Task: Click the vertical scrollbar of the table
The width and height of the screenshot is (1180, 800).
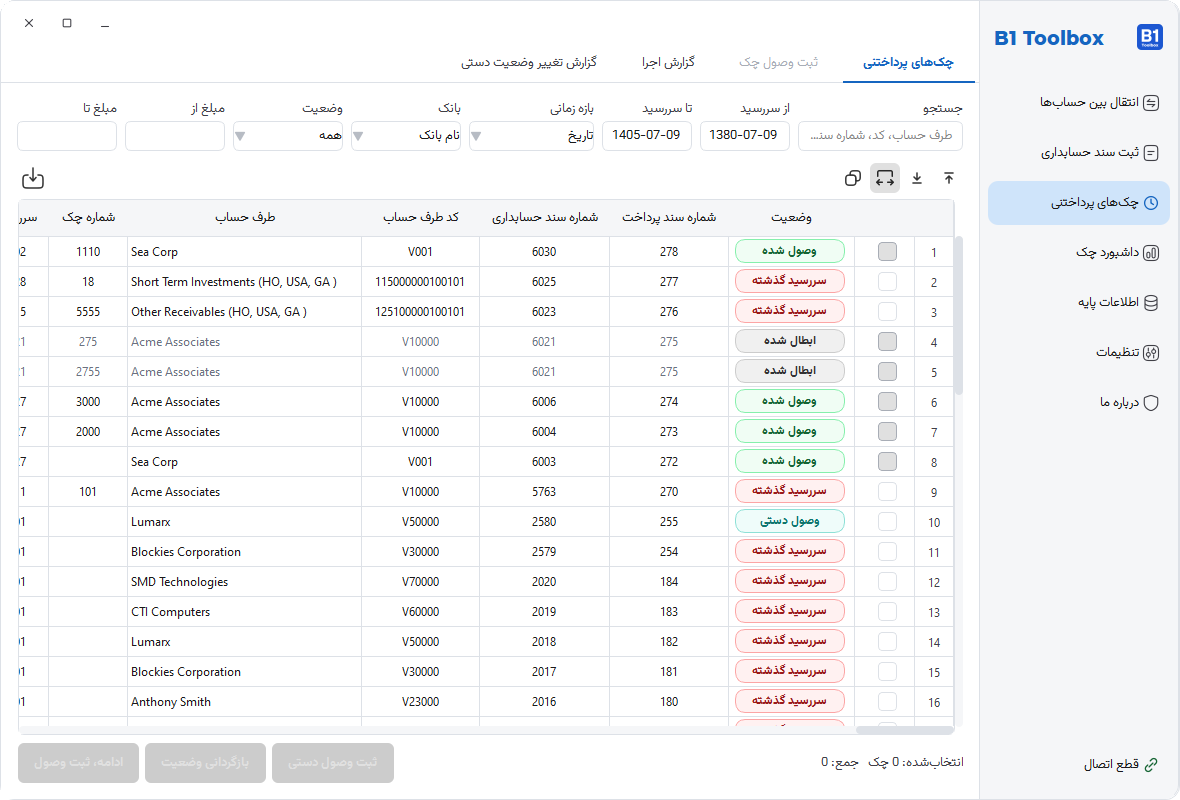Action: coord(958,316)
